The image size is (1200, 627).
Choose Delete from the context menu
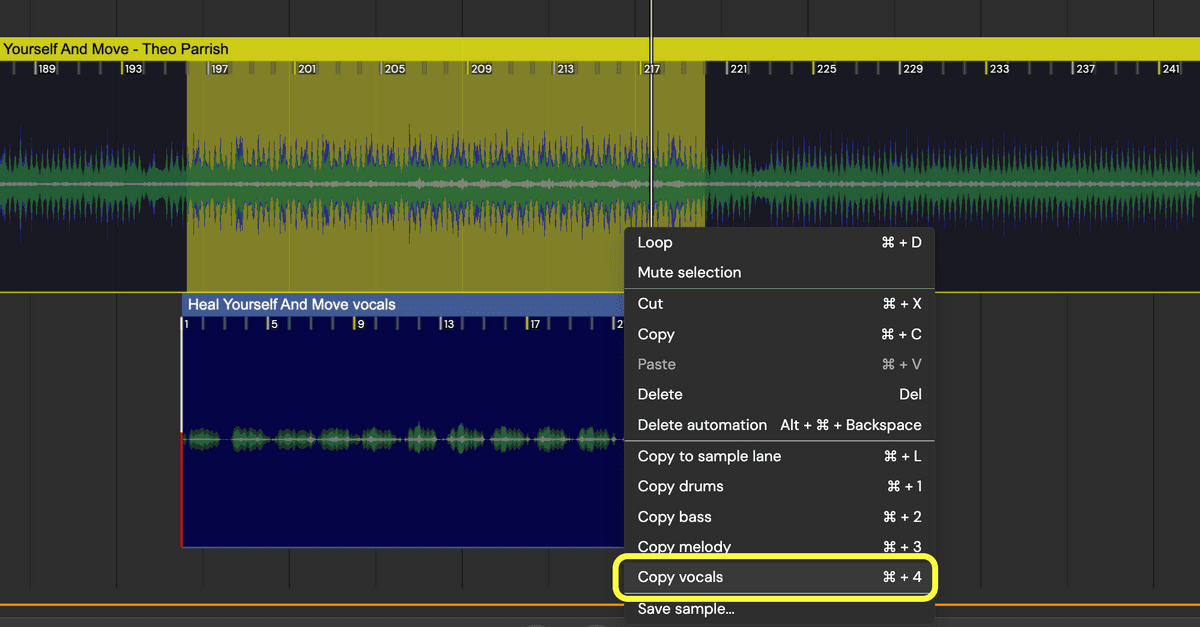point(660,394)
